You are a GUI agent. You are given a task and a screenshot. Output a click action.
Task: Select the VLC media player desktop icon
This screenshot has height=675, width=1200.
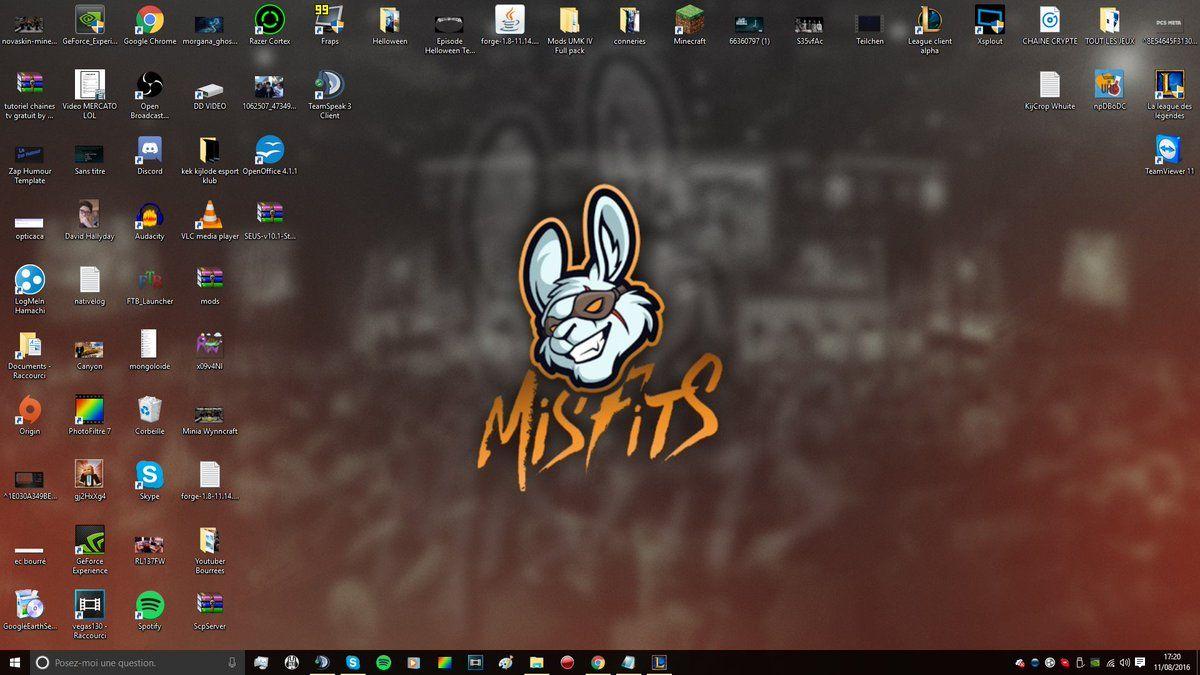tap(208, 215)
